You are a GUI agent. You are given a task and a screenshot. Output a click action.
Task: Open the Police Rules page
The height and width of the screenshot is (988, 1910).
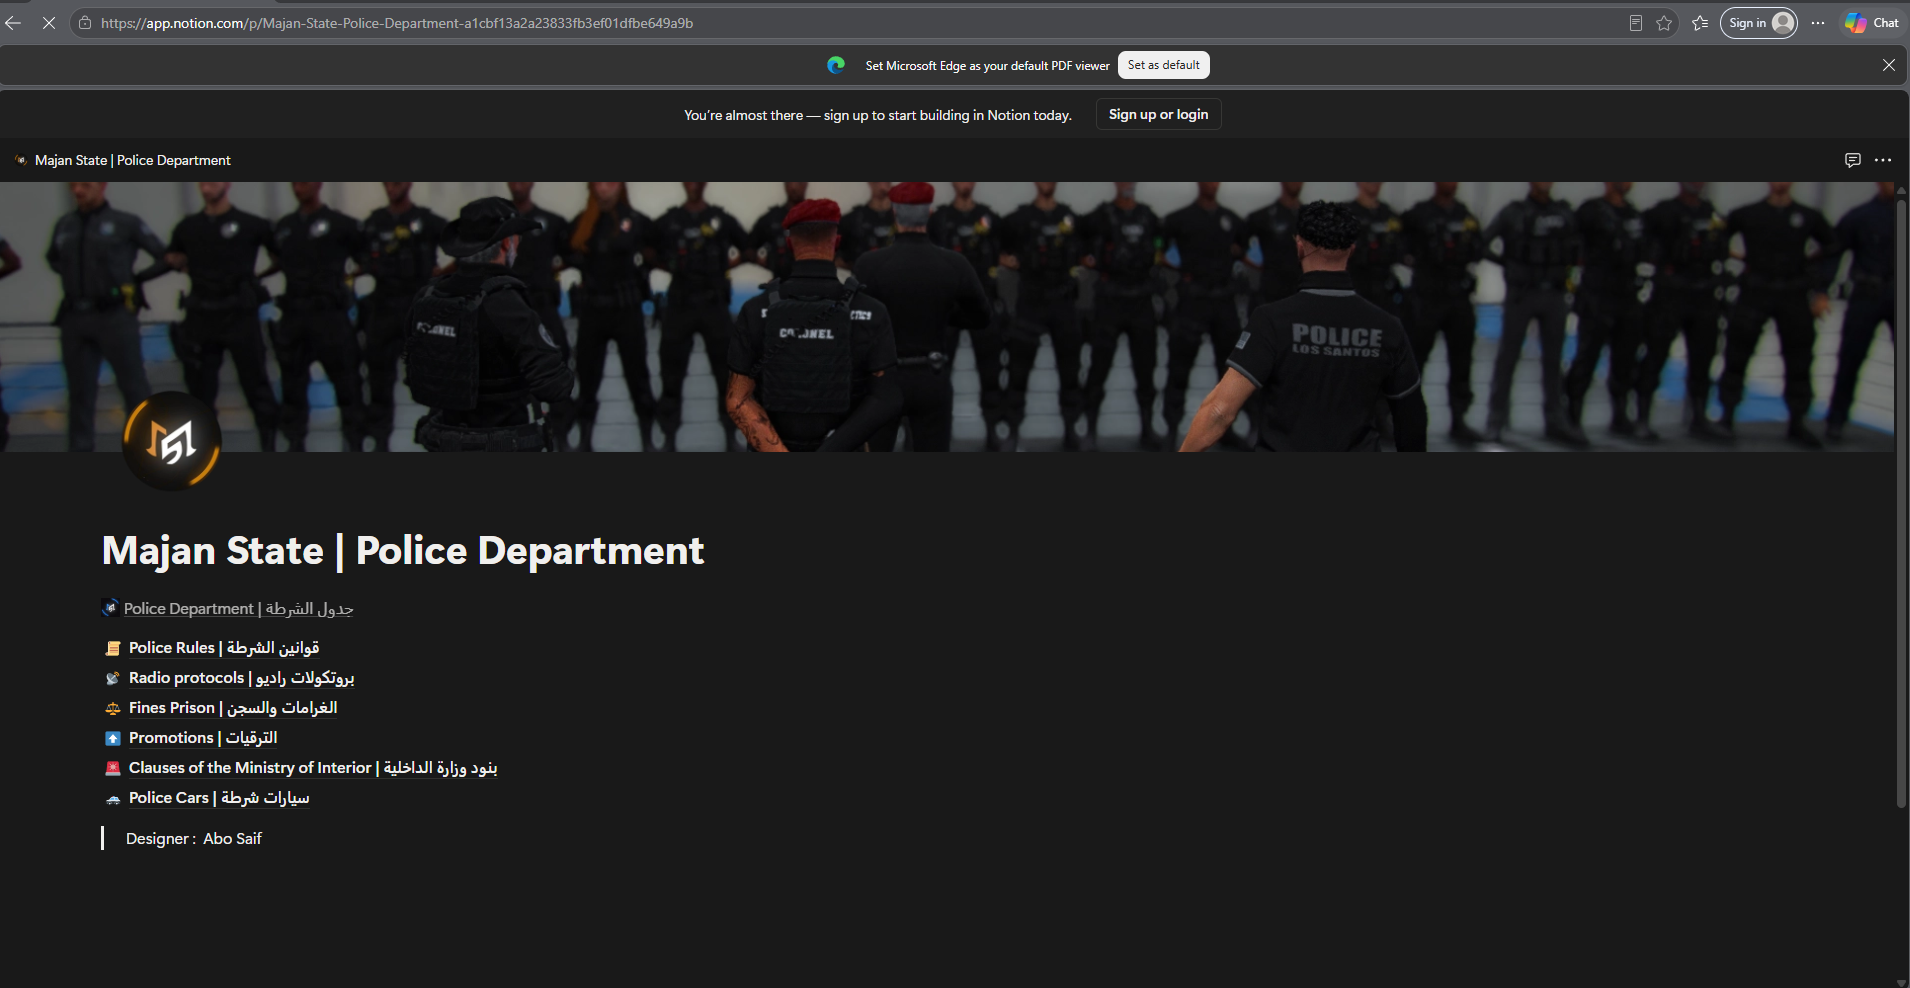point(224,648)
